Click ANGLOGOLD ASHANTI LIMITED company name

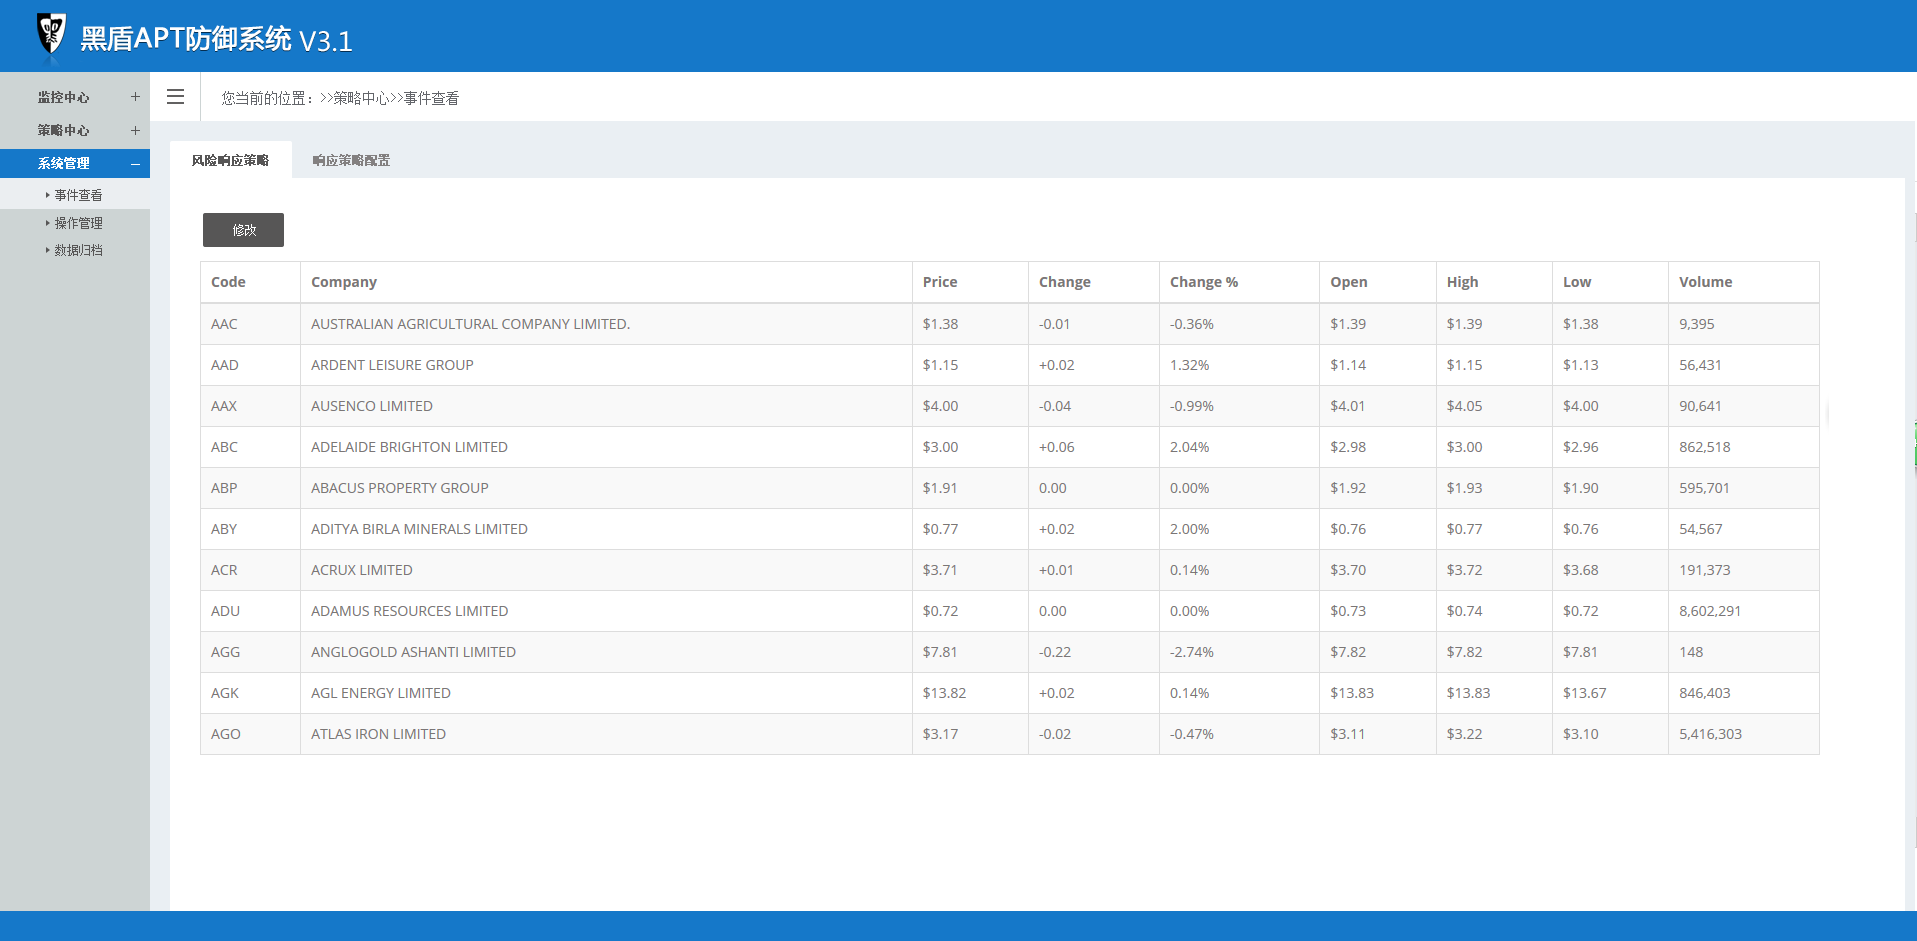pyautogui.click(x=413, y=652)
